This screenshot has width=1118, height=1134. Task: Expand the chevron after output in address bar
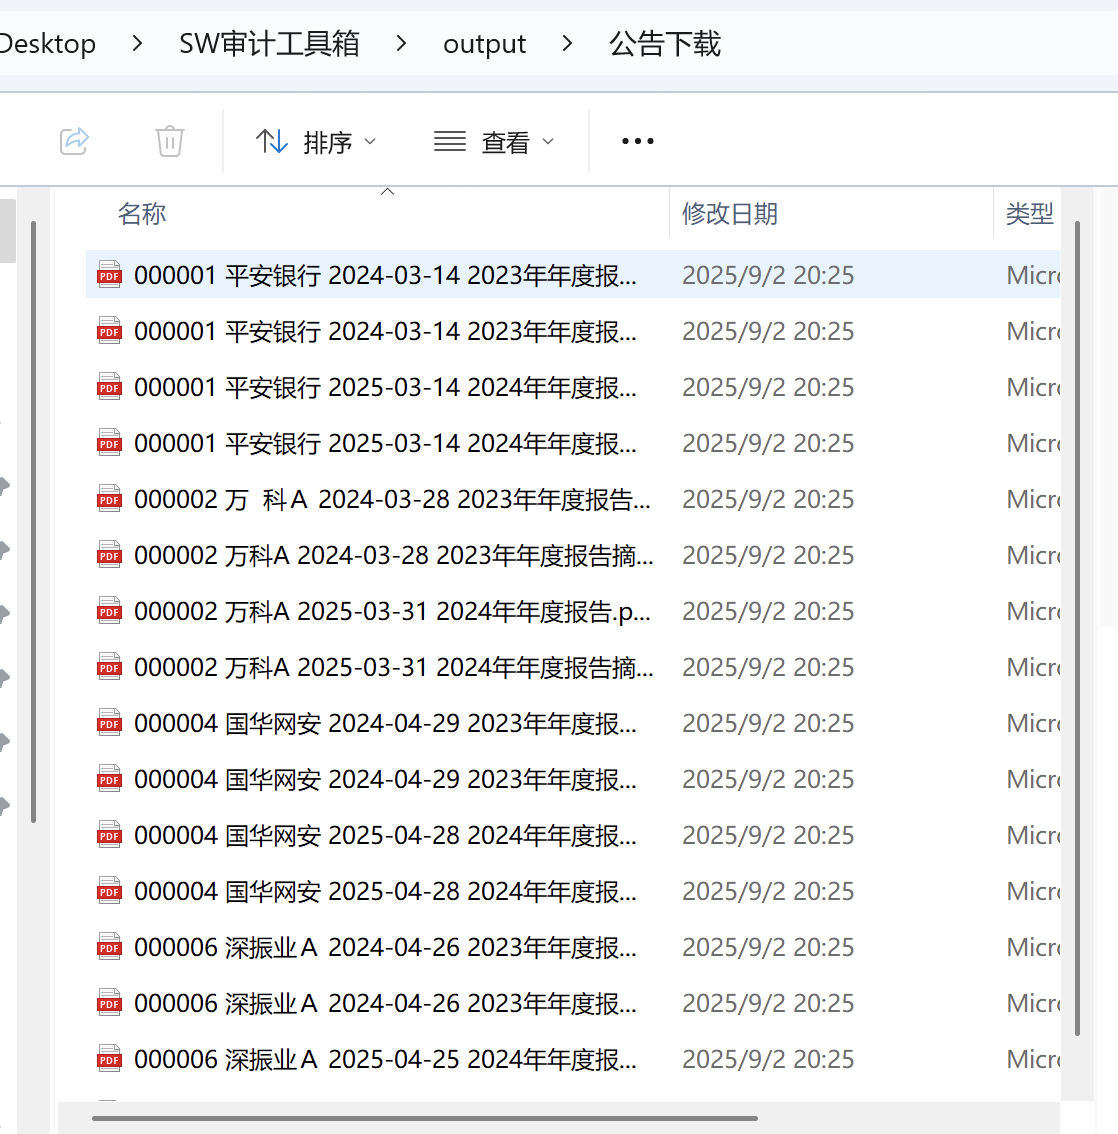567,44
